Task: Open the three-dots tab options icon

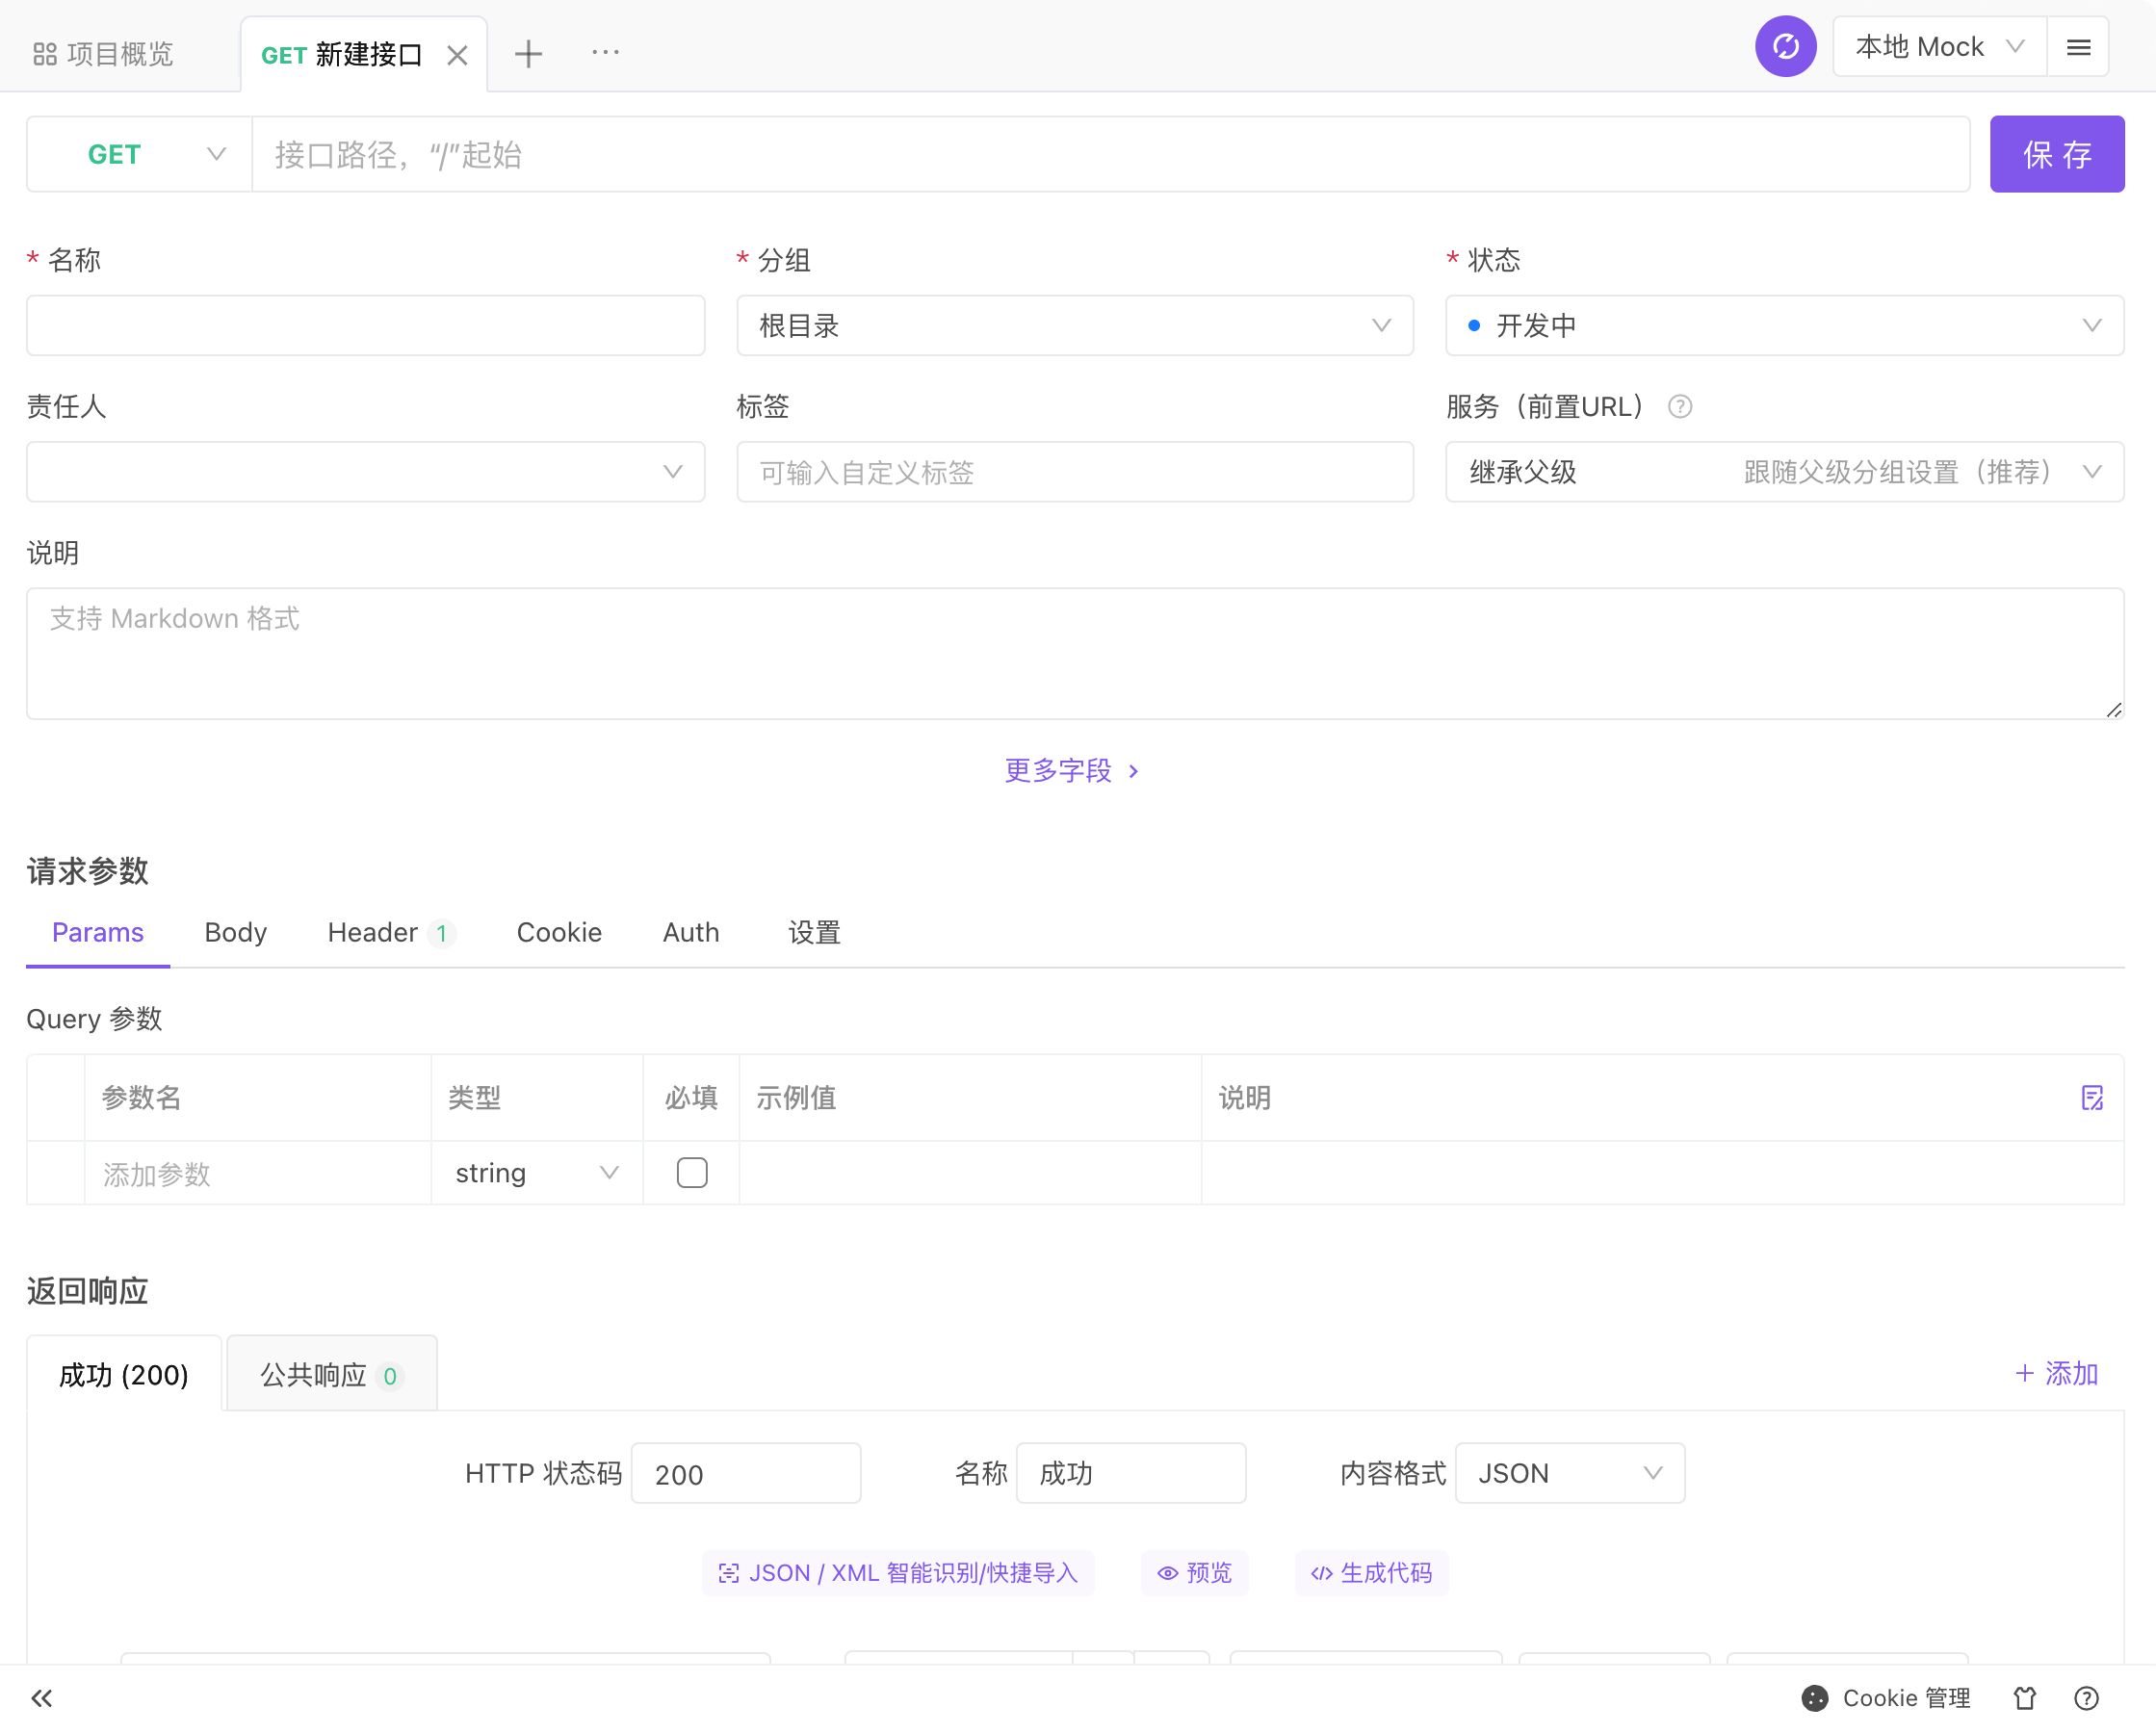Action: pos(605,52)
